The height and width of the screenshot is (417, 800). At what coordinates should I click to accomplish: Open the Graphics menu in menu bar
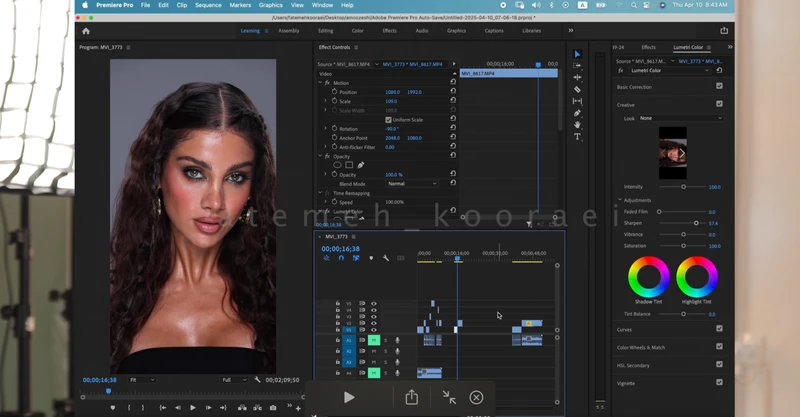(270, 5)
